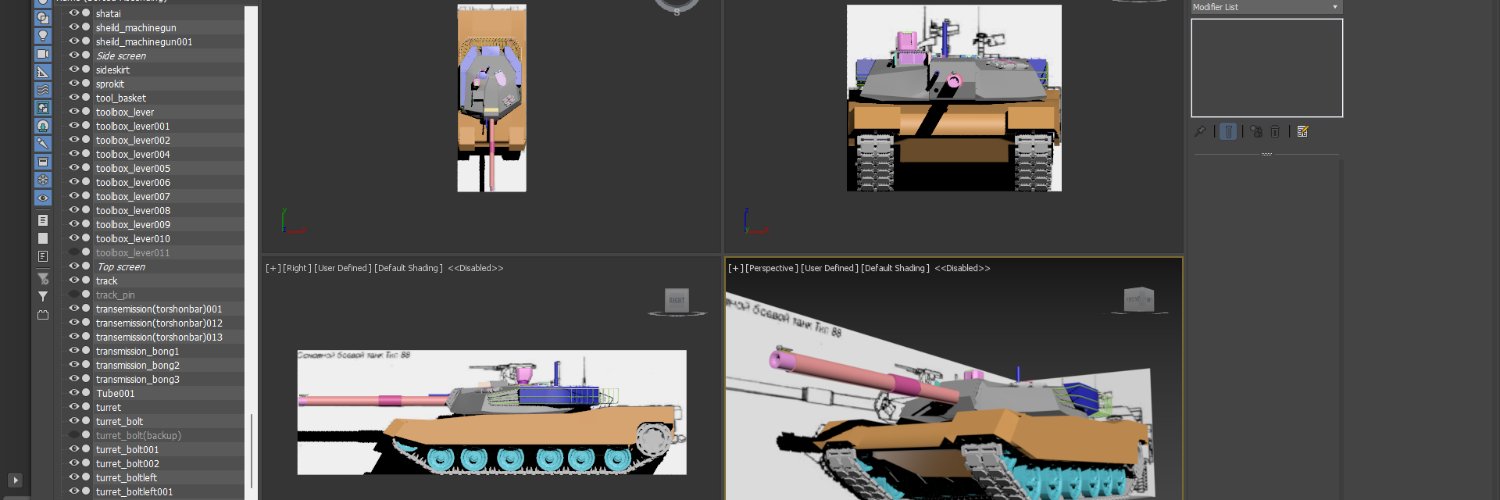Toggle the Display Bones filter icon
The image size is (1500, 500).
pyautogui.click(x=43, y=143)
